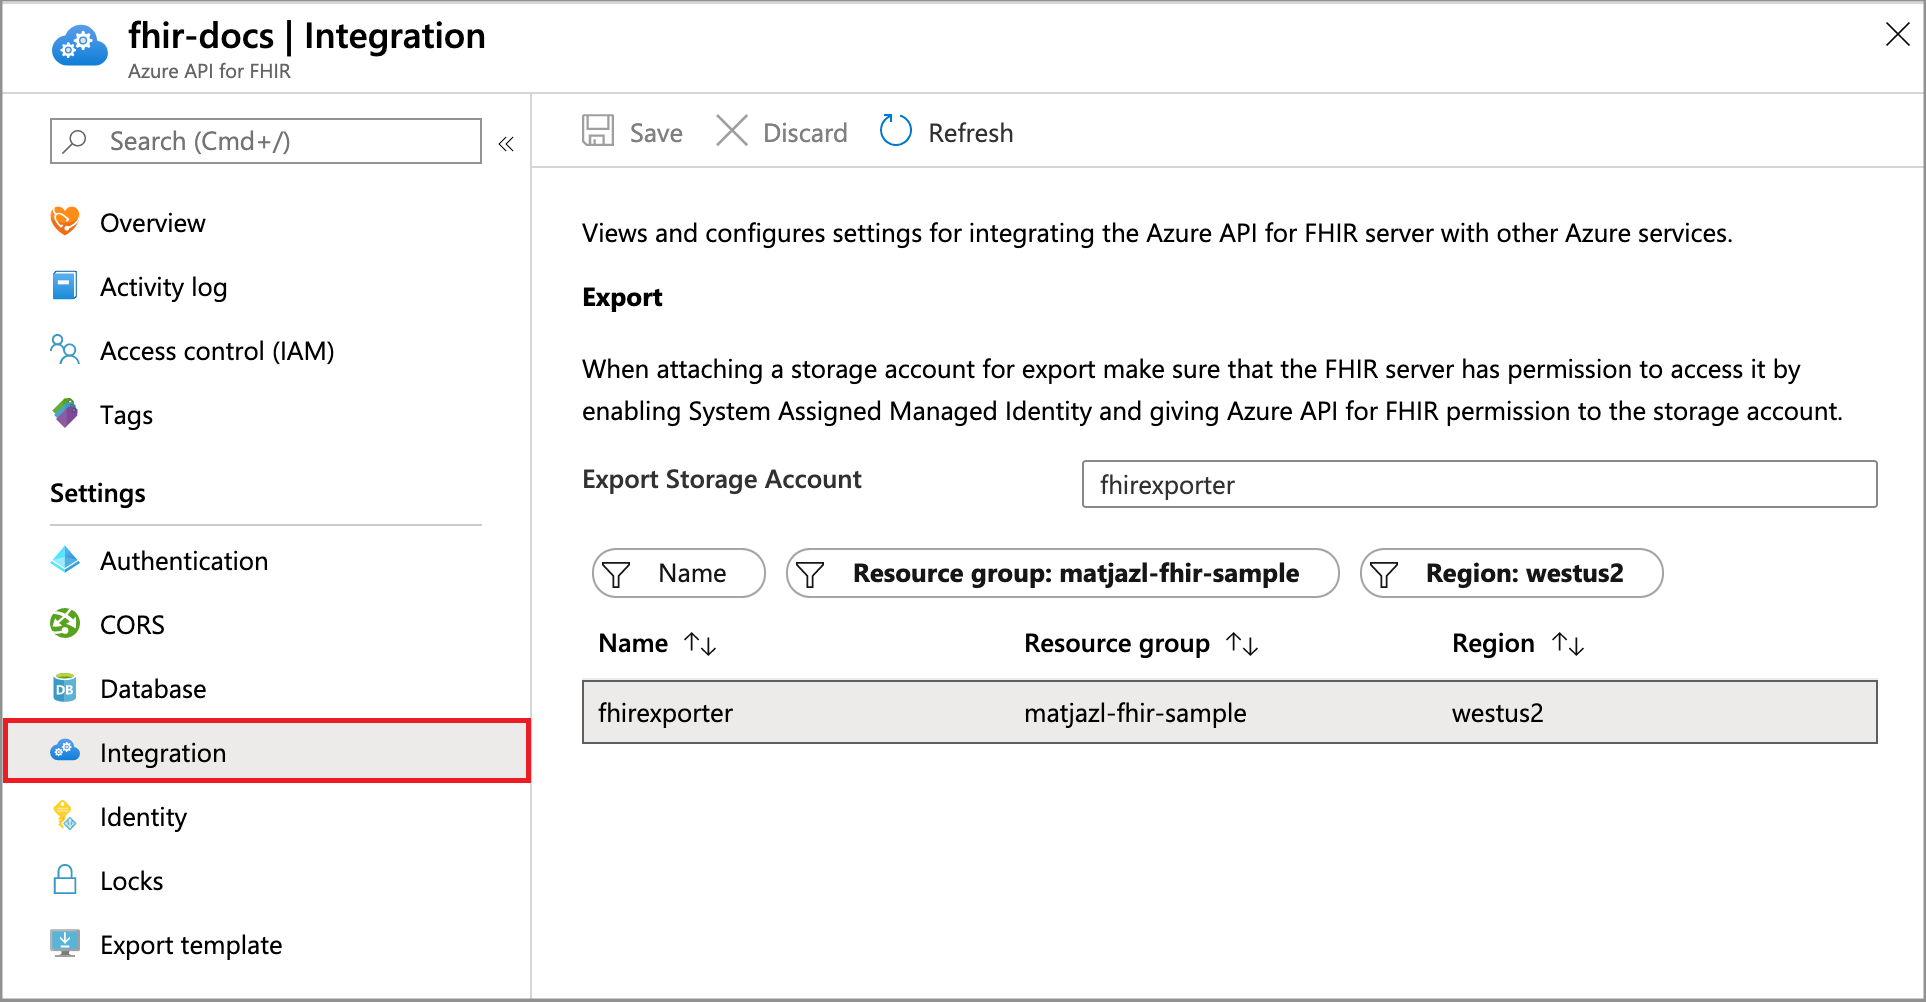The height and width of the screenshot is (1002, 1926).
Task: Open the Activity log page
Action: pos(163,287)
